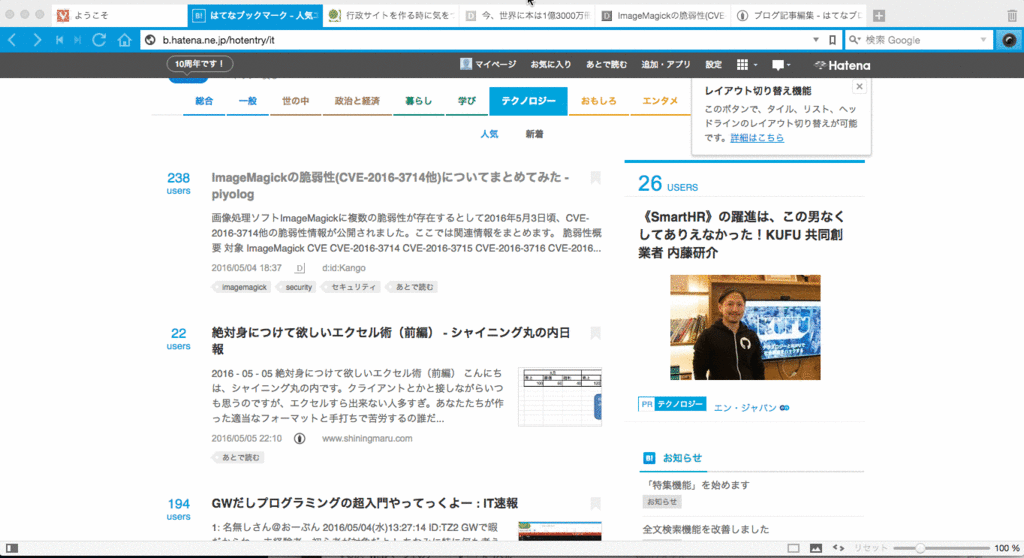Go back with the browser back arrow
The width and height of the screenshot is (1024, 558).
pos(12,40)
